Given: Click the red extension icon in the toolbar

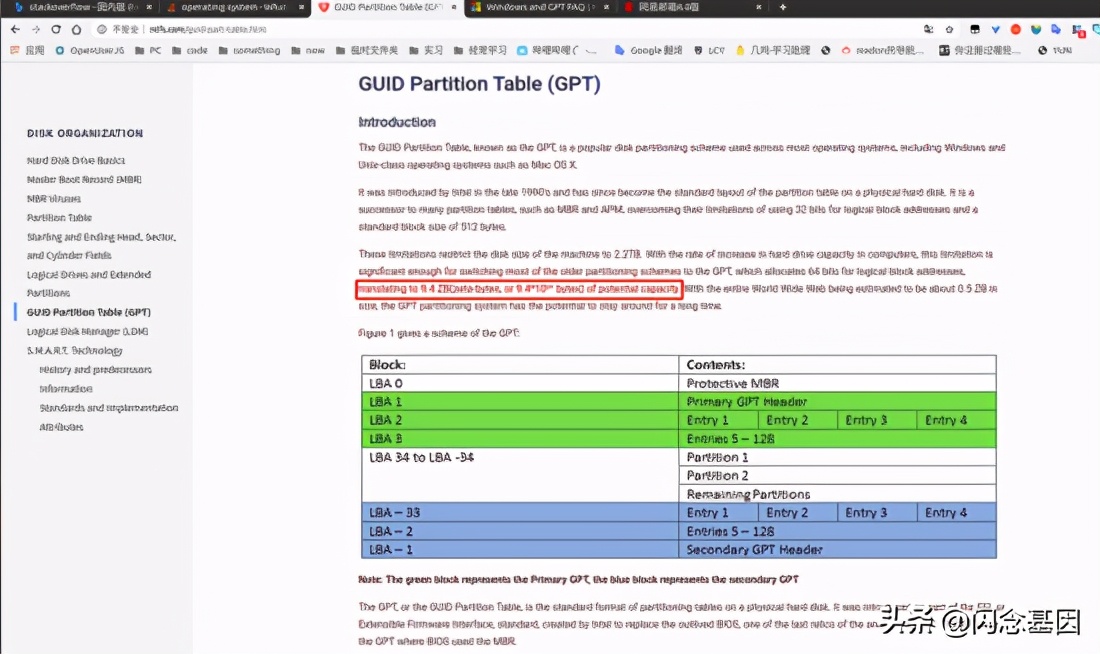Looking at the screenshot, I should (x=1016, y=30).
